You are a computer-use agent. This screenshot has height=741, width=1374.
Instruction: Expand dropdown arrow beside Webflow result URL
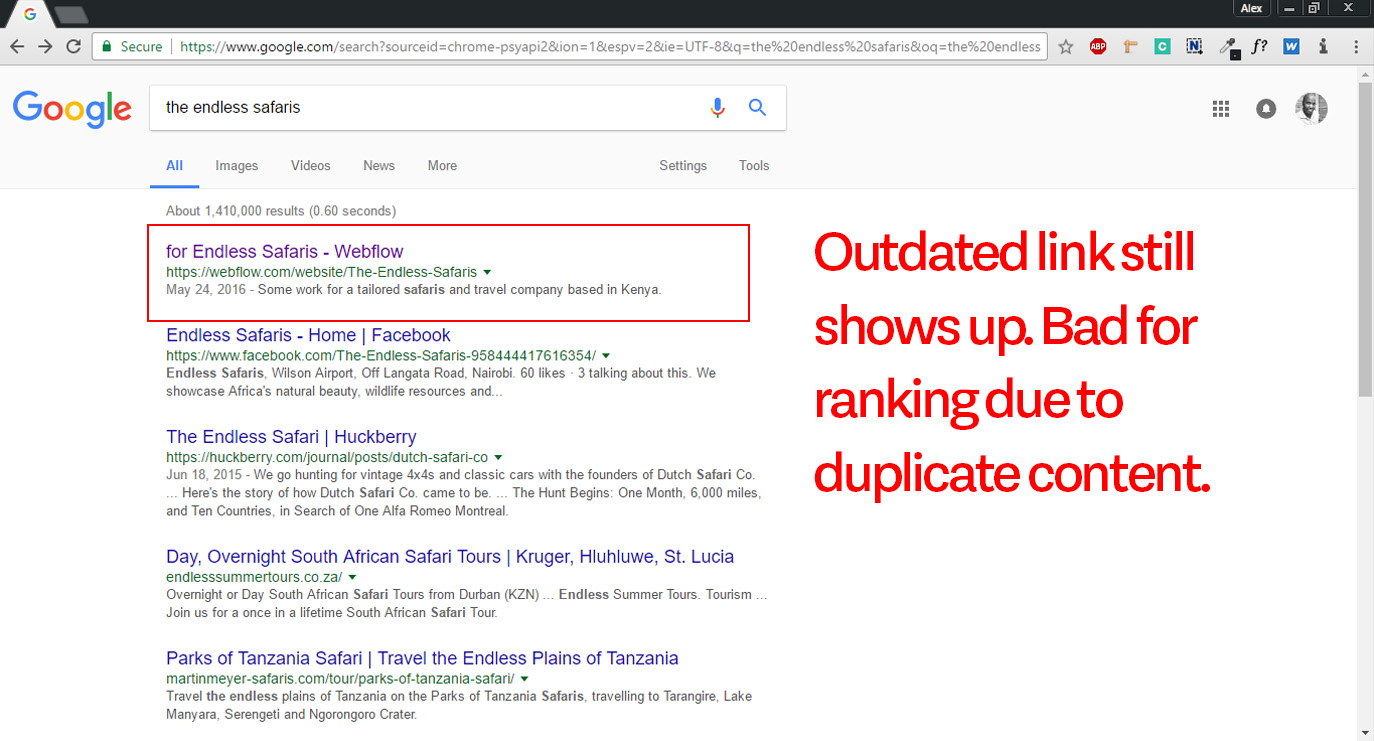pos(487,272)
